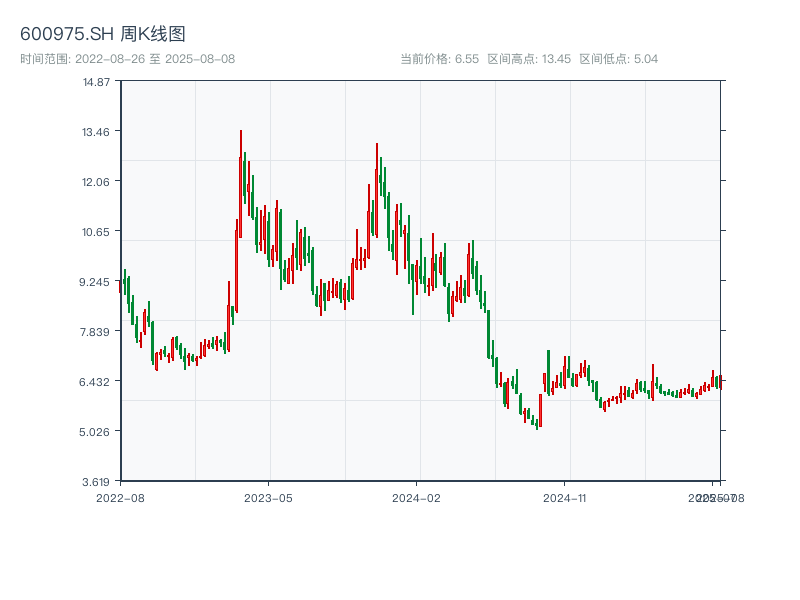Click the y-axis value 12.06
The width and height of the screenshot is (800, 600).
(96, 182)
